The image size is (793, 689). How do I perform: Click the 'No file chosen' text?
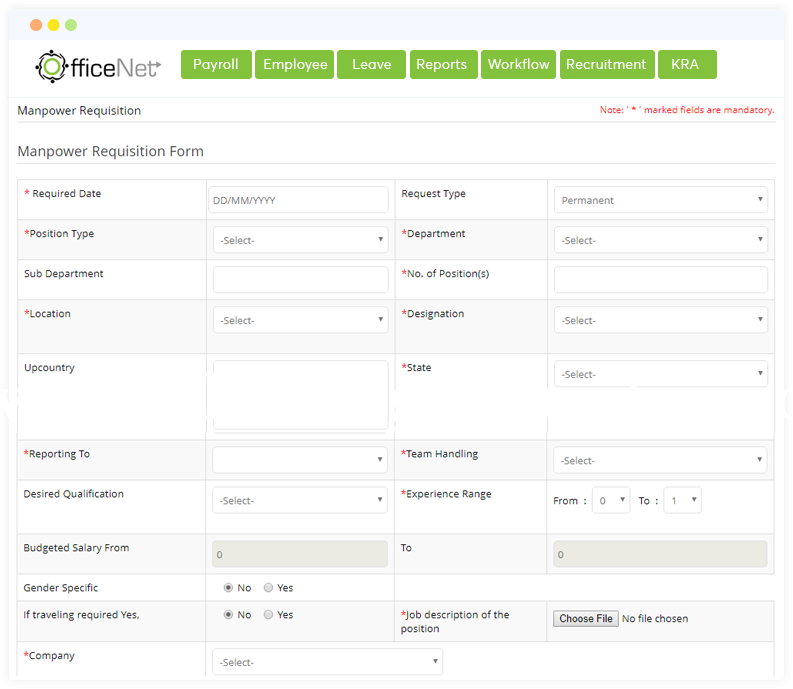pyautogui.click(x=655, y=618)
